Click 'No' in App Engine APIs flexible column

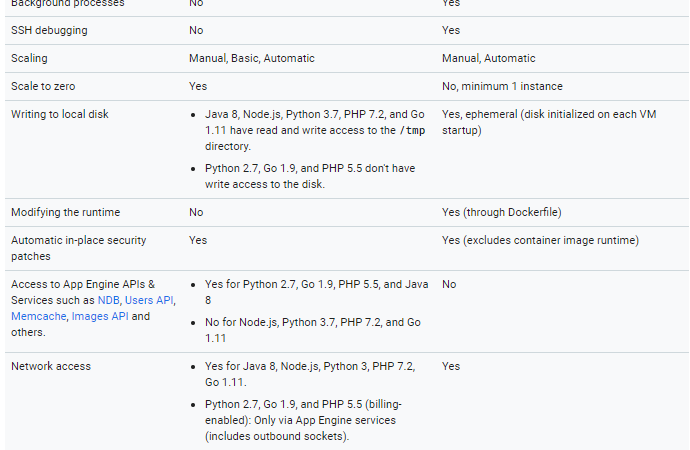(x=449, y=284)
